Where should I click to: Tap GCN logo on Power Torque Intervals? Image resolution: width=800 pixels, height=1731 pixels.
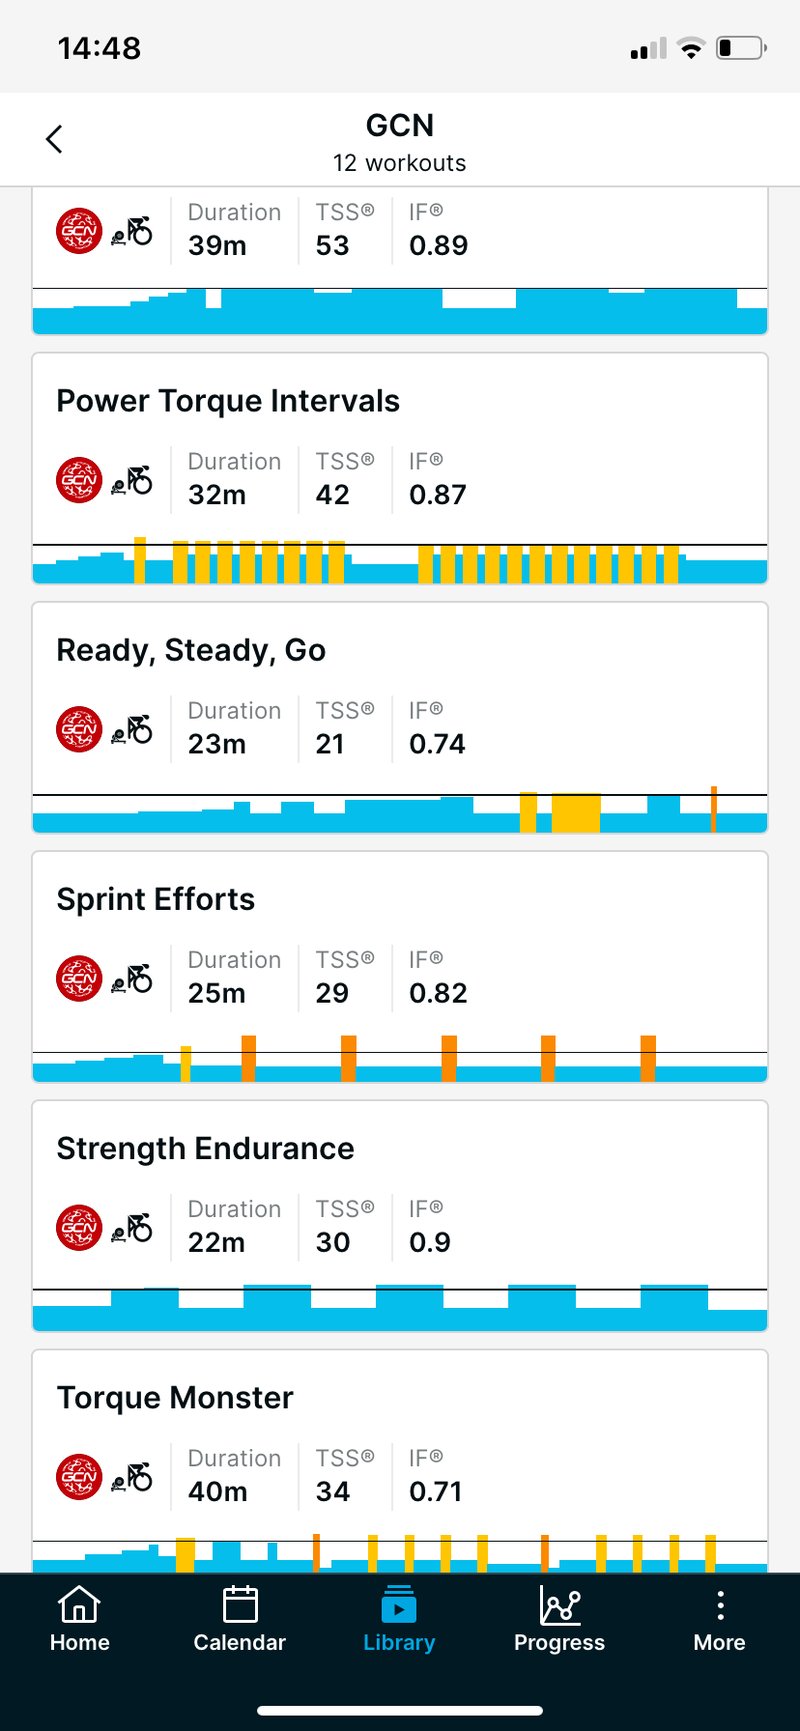[x=79, y=480]
